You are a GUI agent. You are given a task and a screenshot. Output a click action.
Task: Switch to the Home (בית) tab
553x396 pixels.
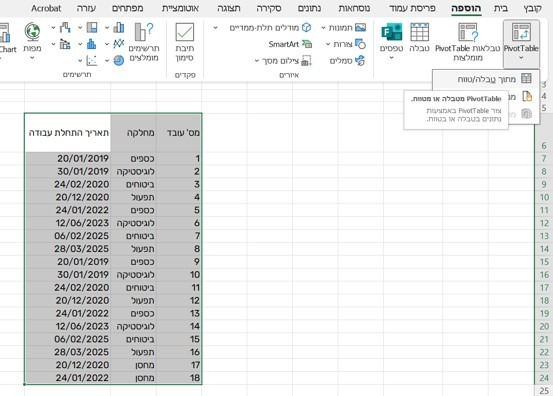[x=501, y=8]
